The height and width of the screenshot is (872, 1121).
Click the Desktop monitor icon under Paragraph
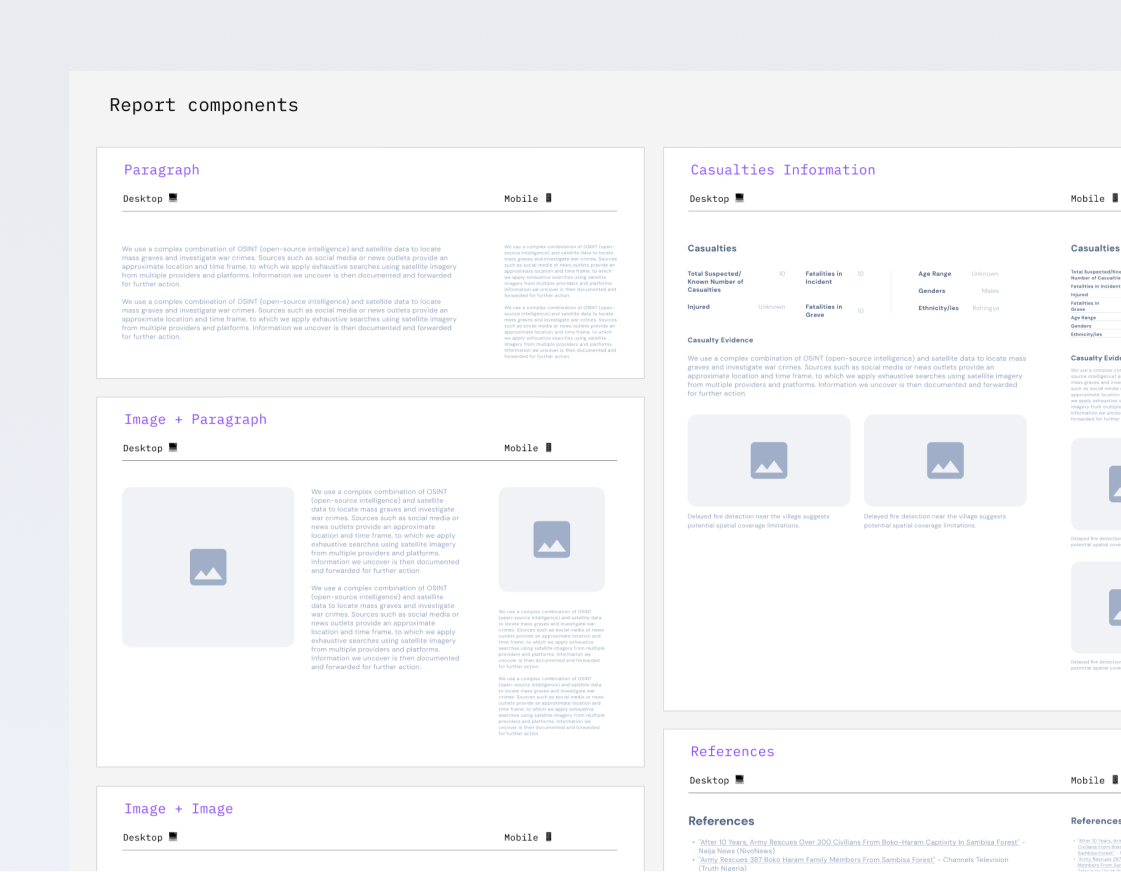(x=173, y=198)
